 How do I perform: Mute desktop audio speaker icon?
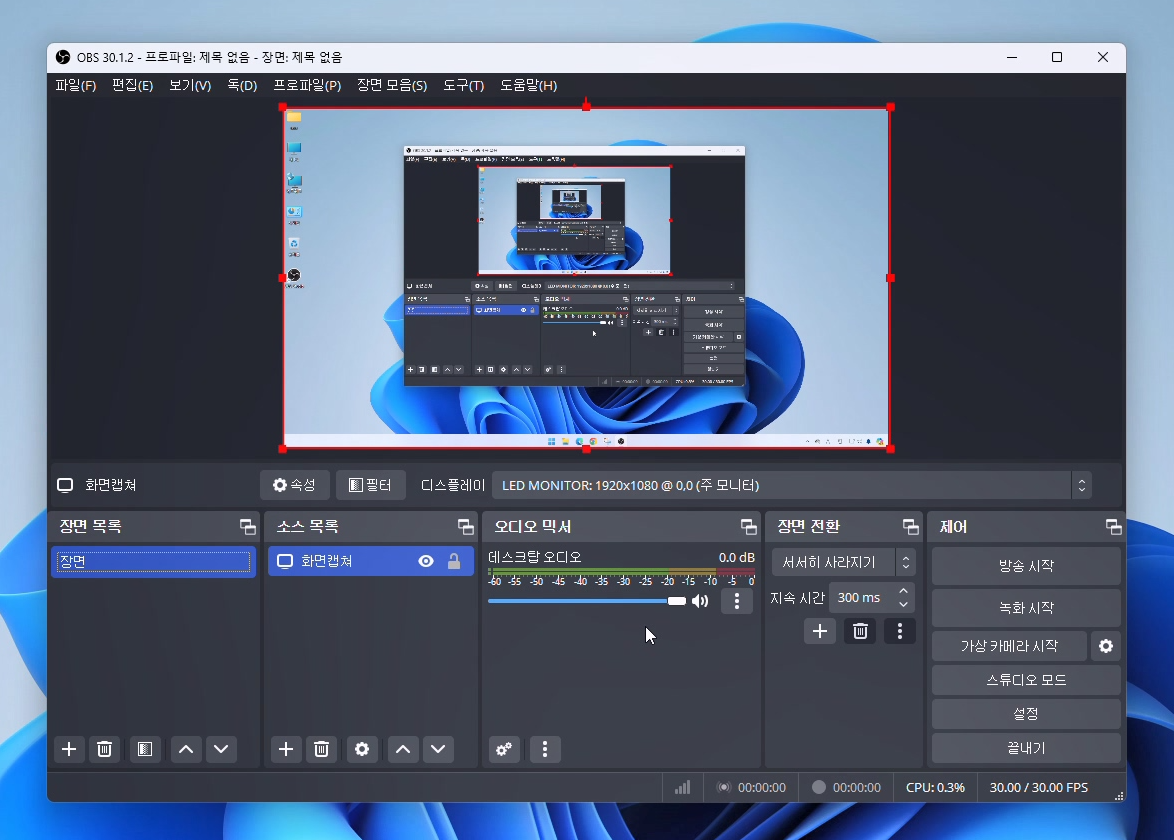coord(700,601)
